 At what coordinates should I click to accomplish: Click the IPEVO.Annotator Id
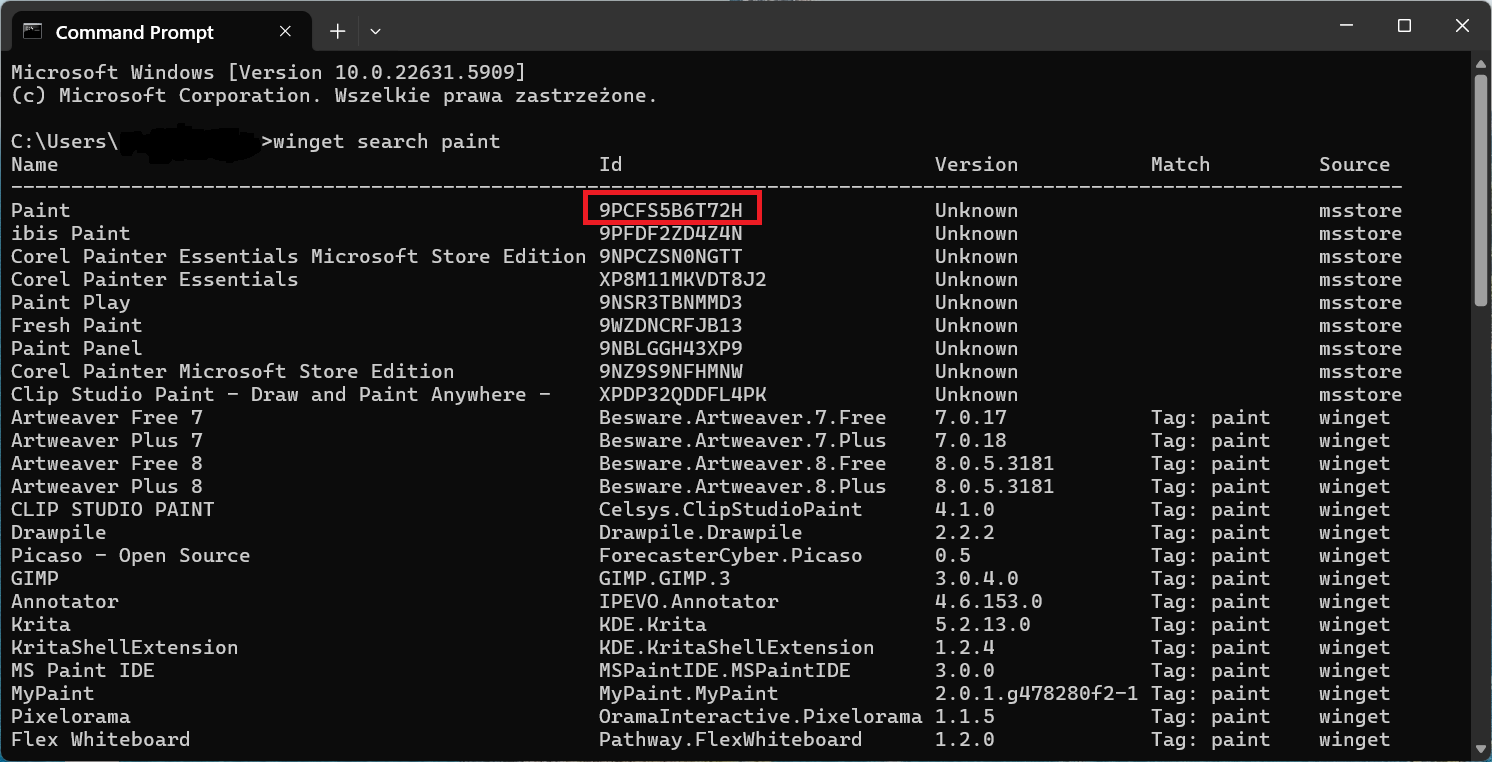tap(689, 602)
